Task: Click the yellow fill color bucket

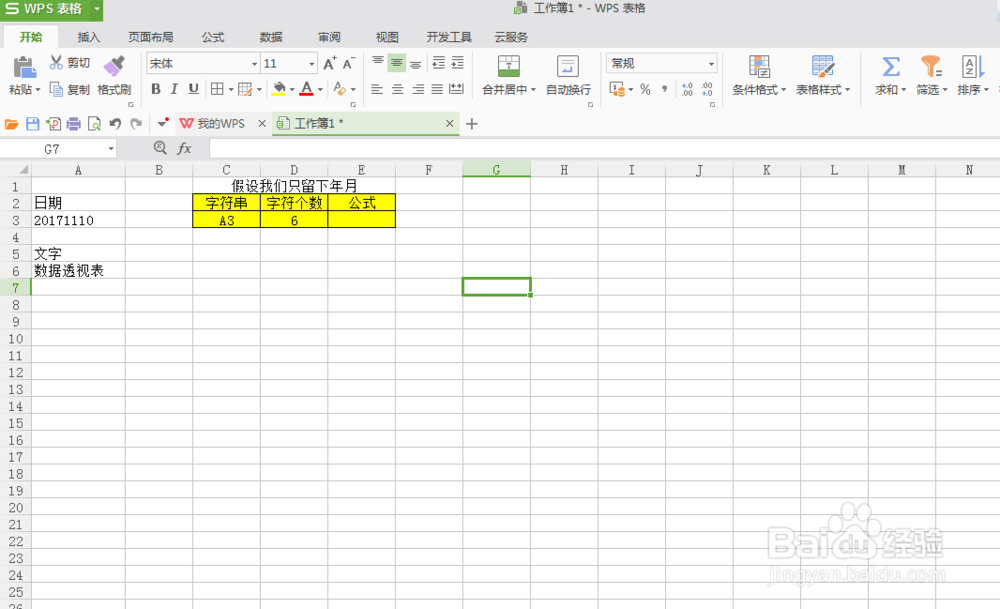Action: pyautogui.click(x=279, y=89)
